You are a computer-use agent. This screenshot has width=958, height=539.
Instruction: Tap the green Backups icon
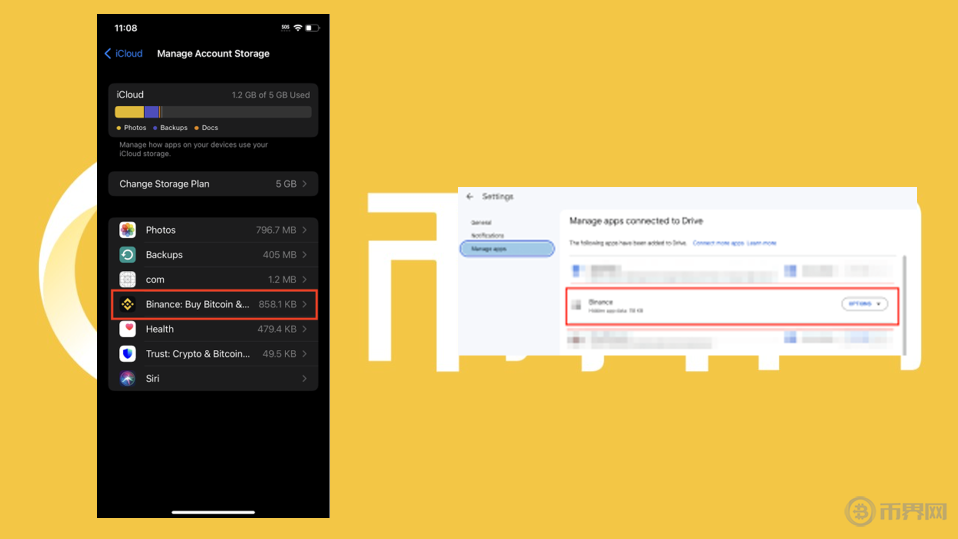point(128,255)
